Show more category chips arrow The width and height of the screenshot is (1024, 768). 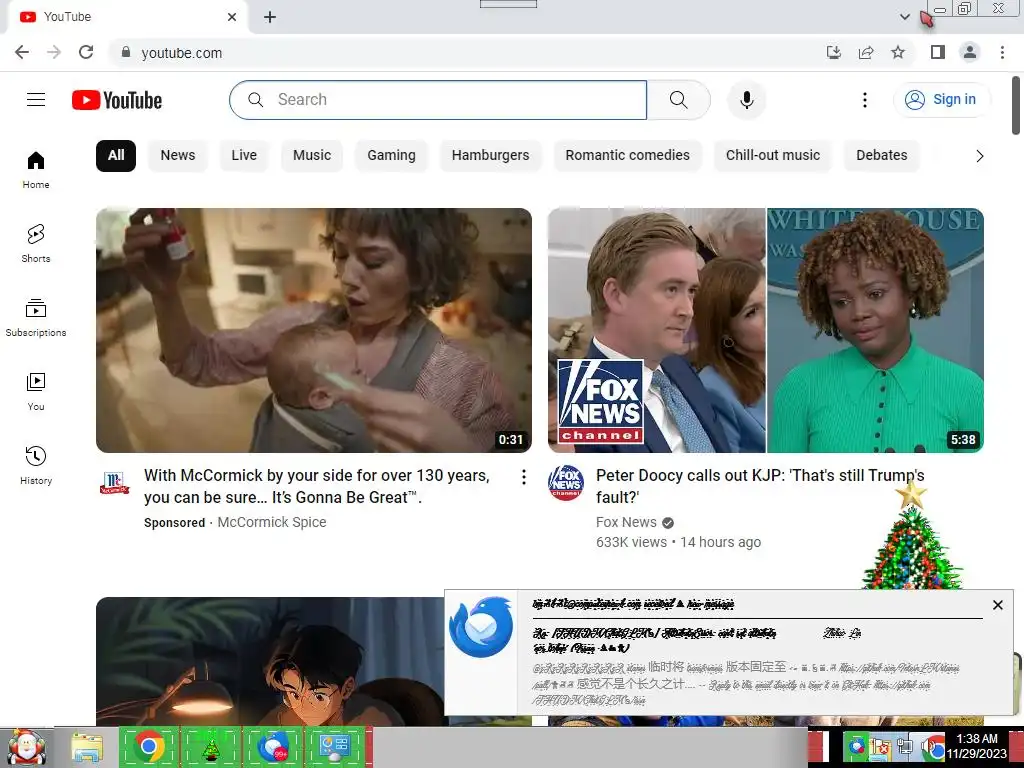[x=980, y=155]
